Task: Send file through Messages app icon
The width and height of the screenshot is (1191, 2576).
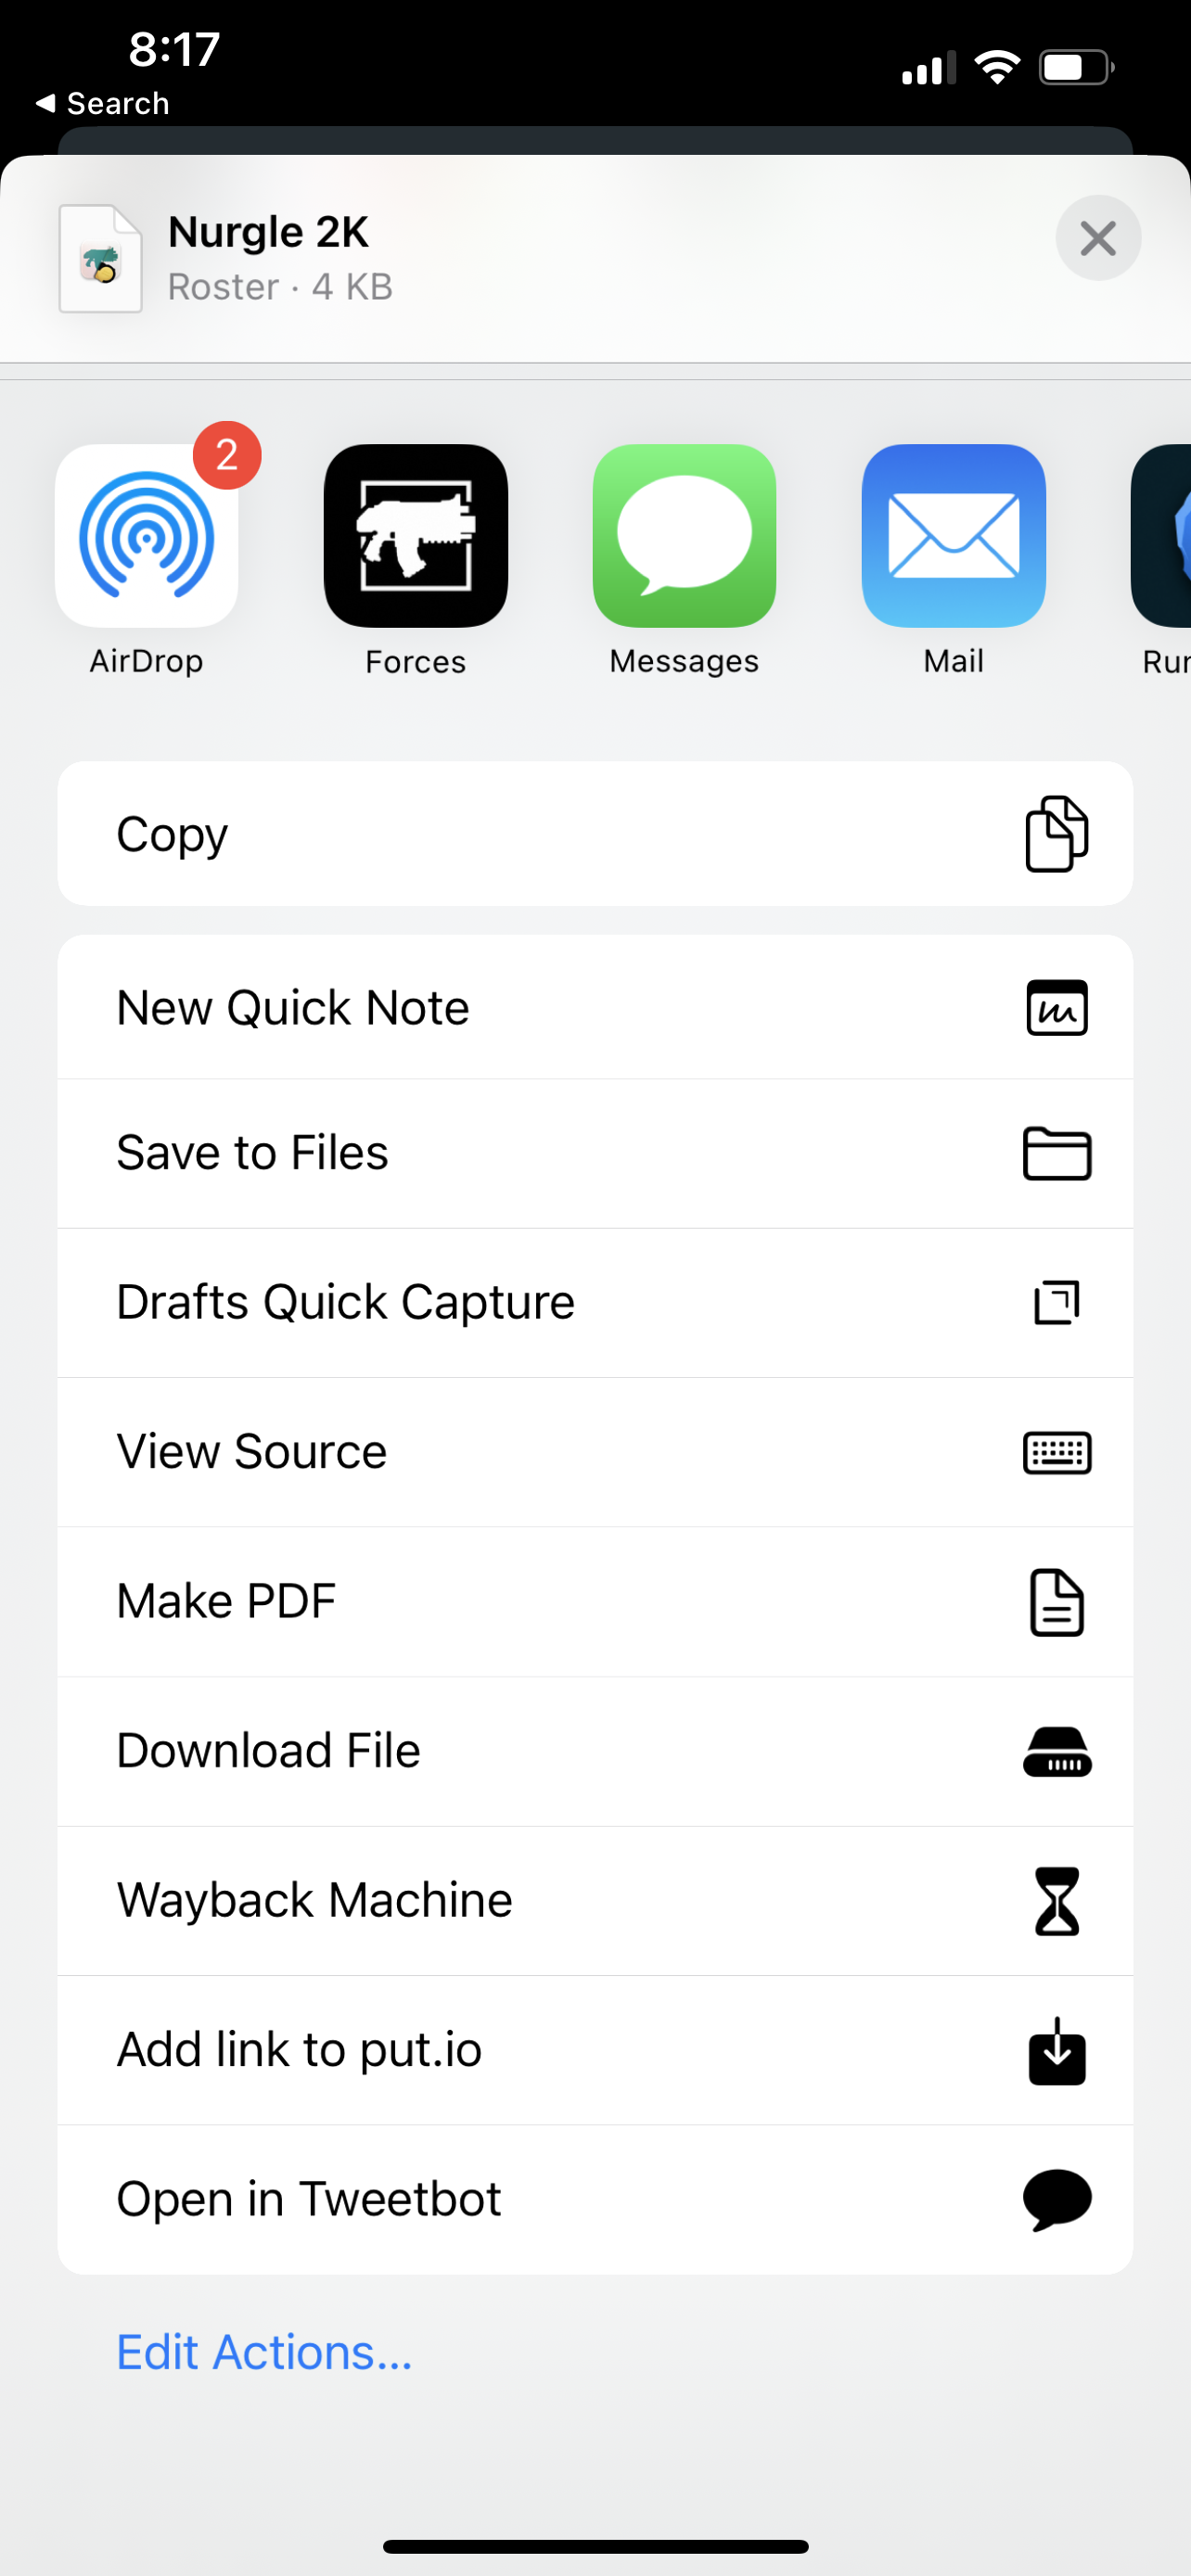Action: click(685, 536)
